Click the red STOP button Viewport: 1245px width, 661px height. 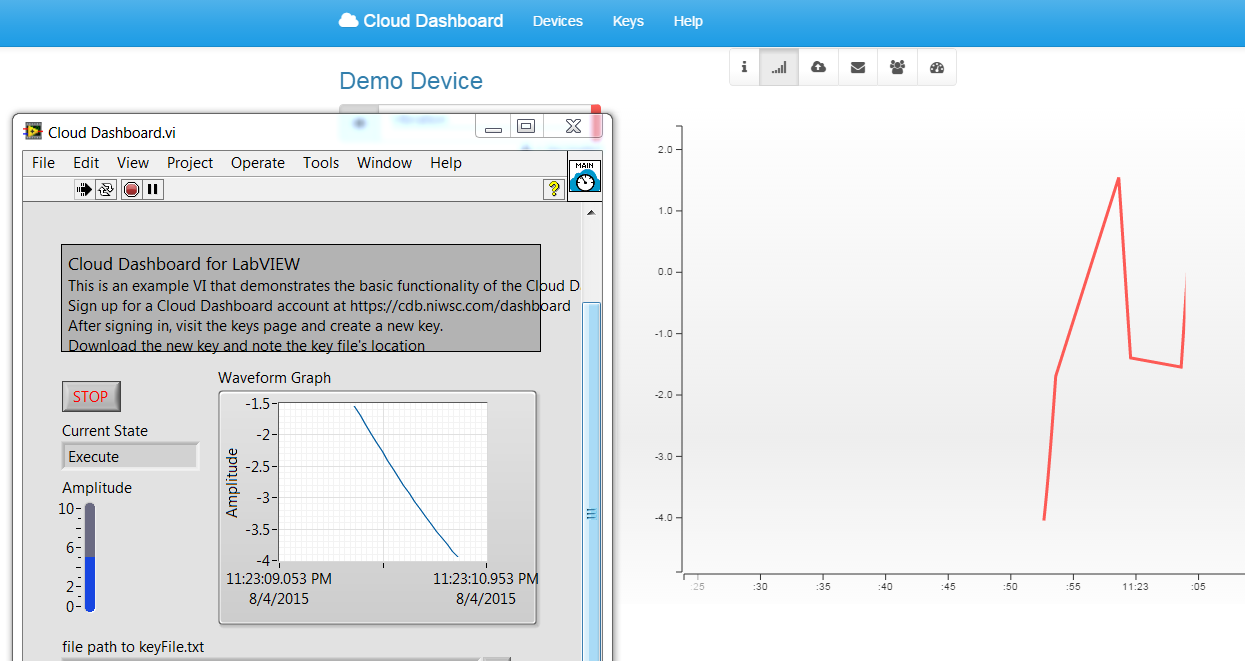point(91,397)
